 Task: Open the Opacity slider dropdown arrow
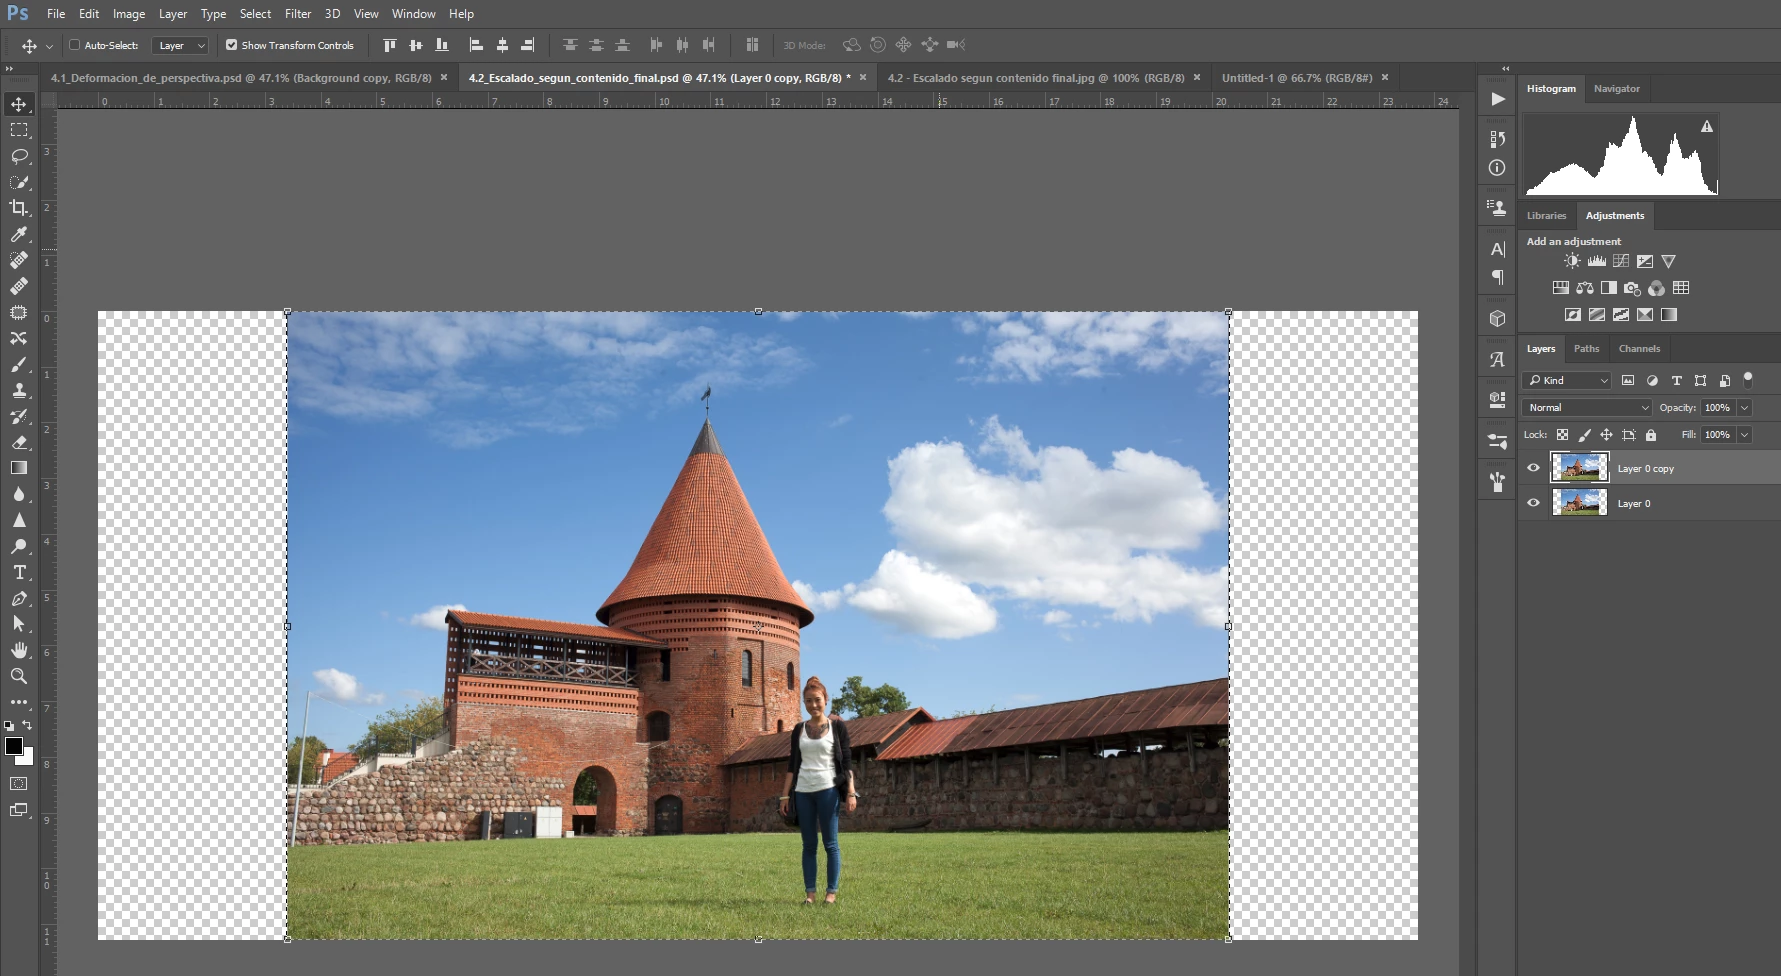pos(1745,407)
